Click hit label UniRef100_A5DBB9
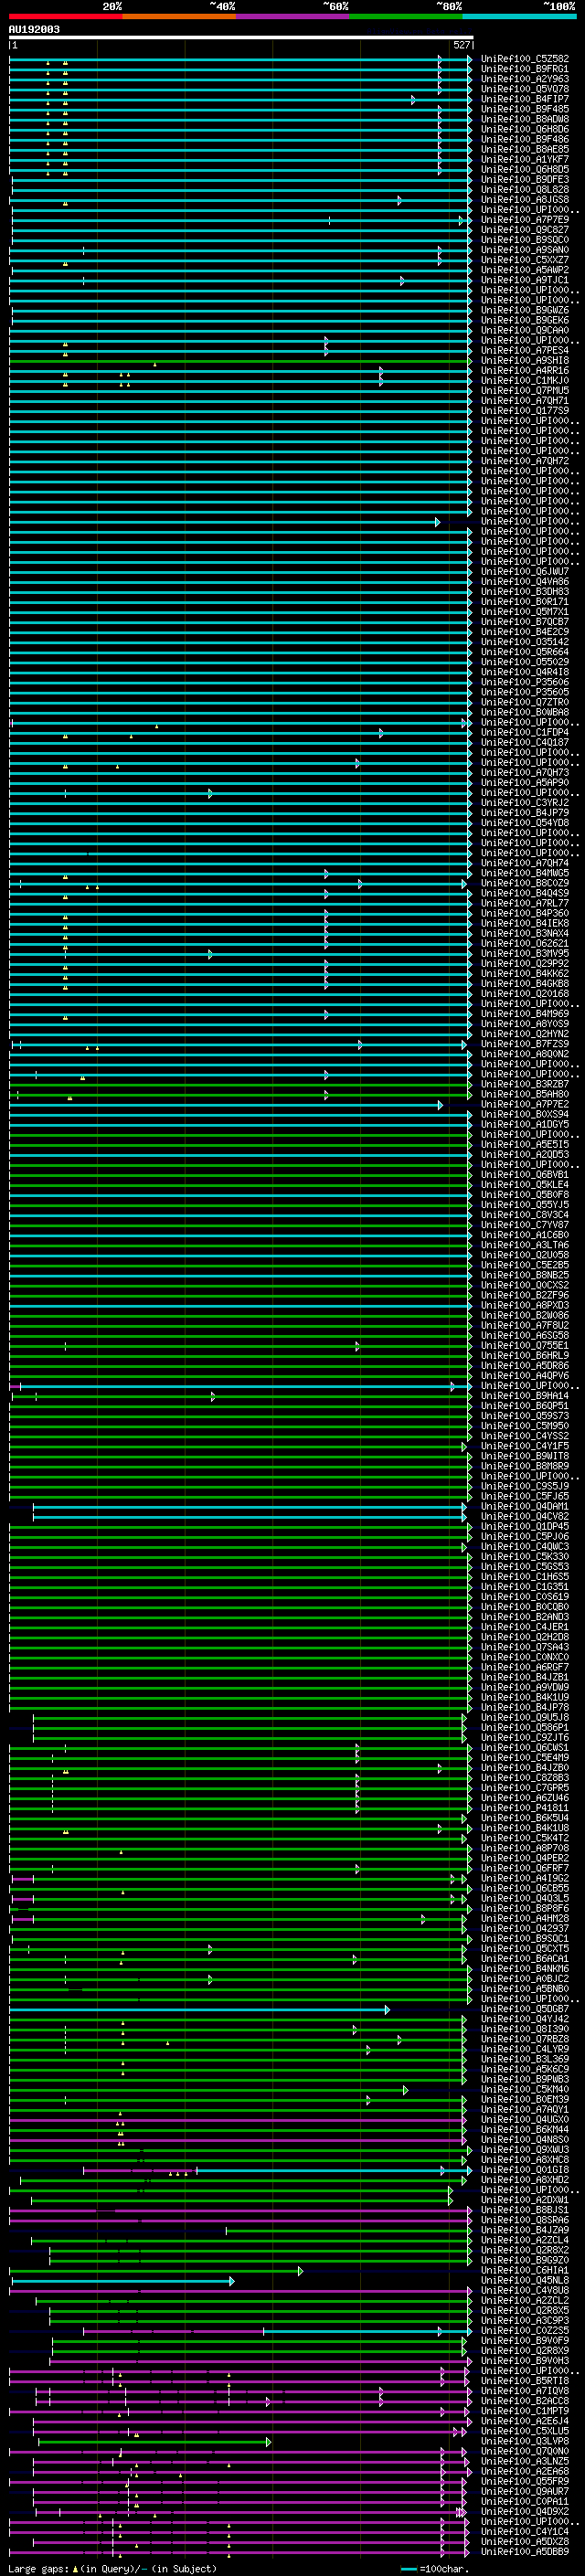This screenshot has height=2576, width=585. 525,2552
